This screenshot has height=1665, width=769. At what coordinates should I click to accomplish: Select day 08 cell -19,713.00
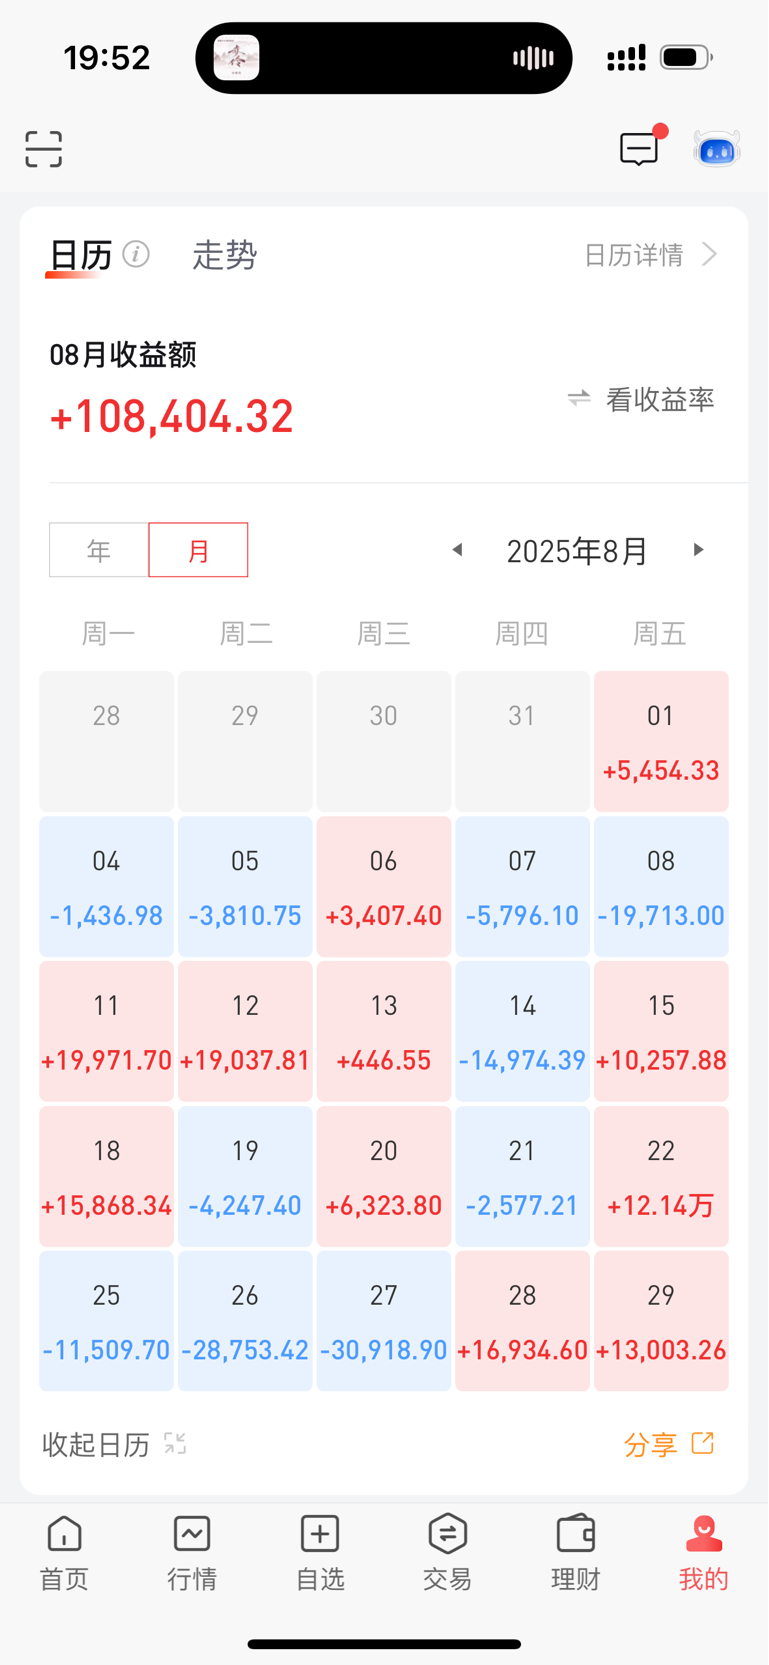[661, 886]
